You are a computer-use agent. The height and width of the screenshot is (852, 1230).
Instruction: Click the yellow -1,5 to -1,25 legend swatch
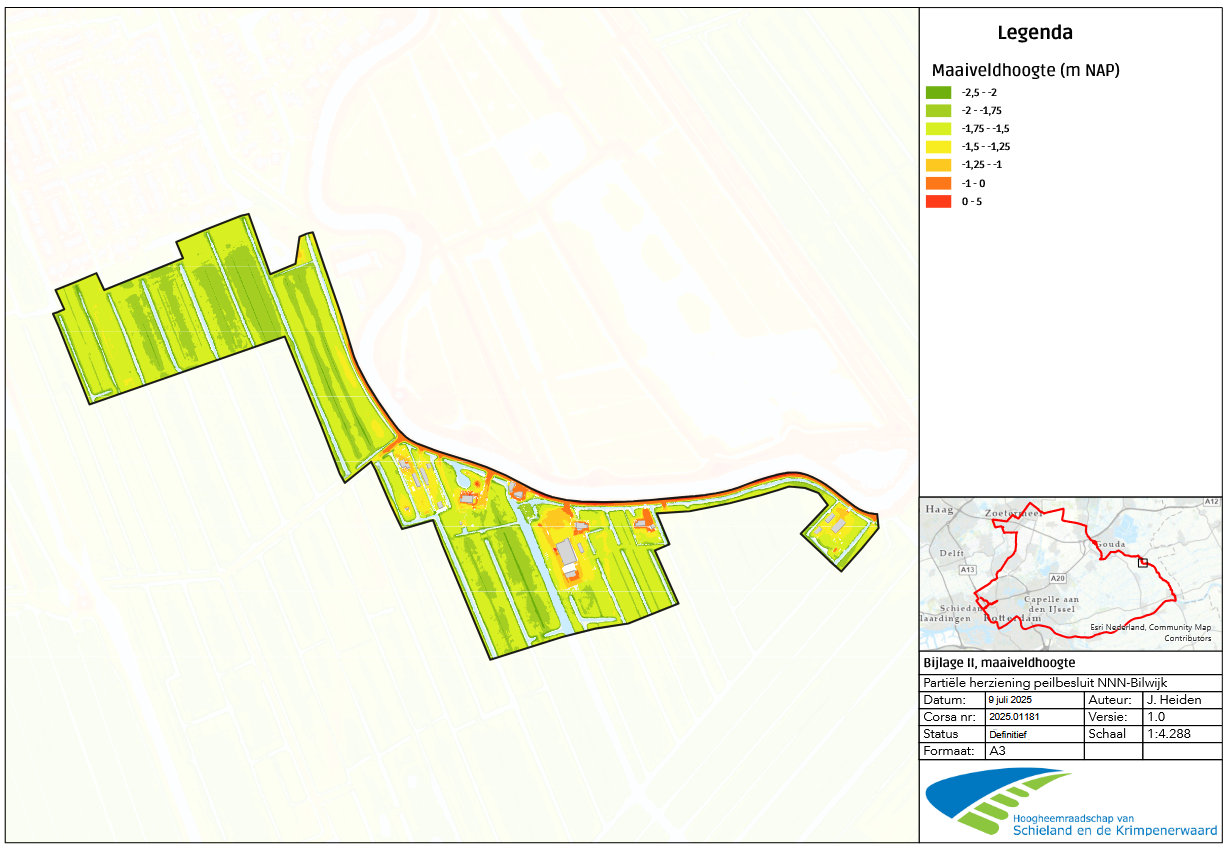pyautogui.click(x=937, y=147)
